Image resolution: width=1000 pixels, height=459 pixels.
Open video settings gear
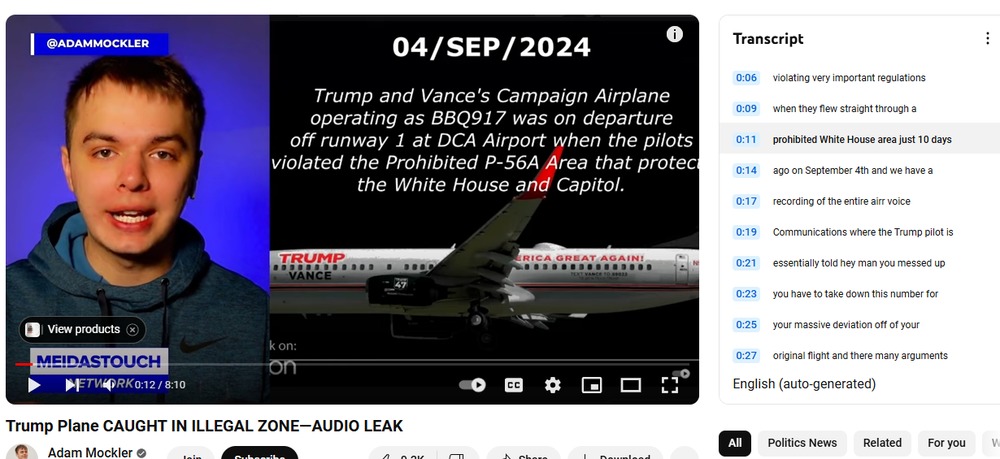553,385
